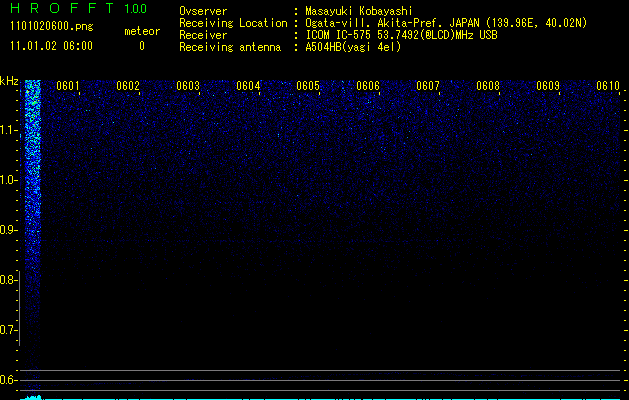The image size is (629, 400).
Task: Click the 0601 time marker
Action: (x=67, y=86)
